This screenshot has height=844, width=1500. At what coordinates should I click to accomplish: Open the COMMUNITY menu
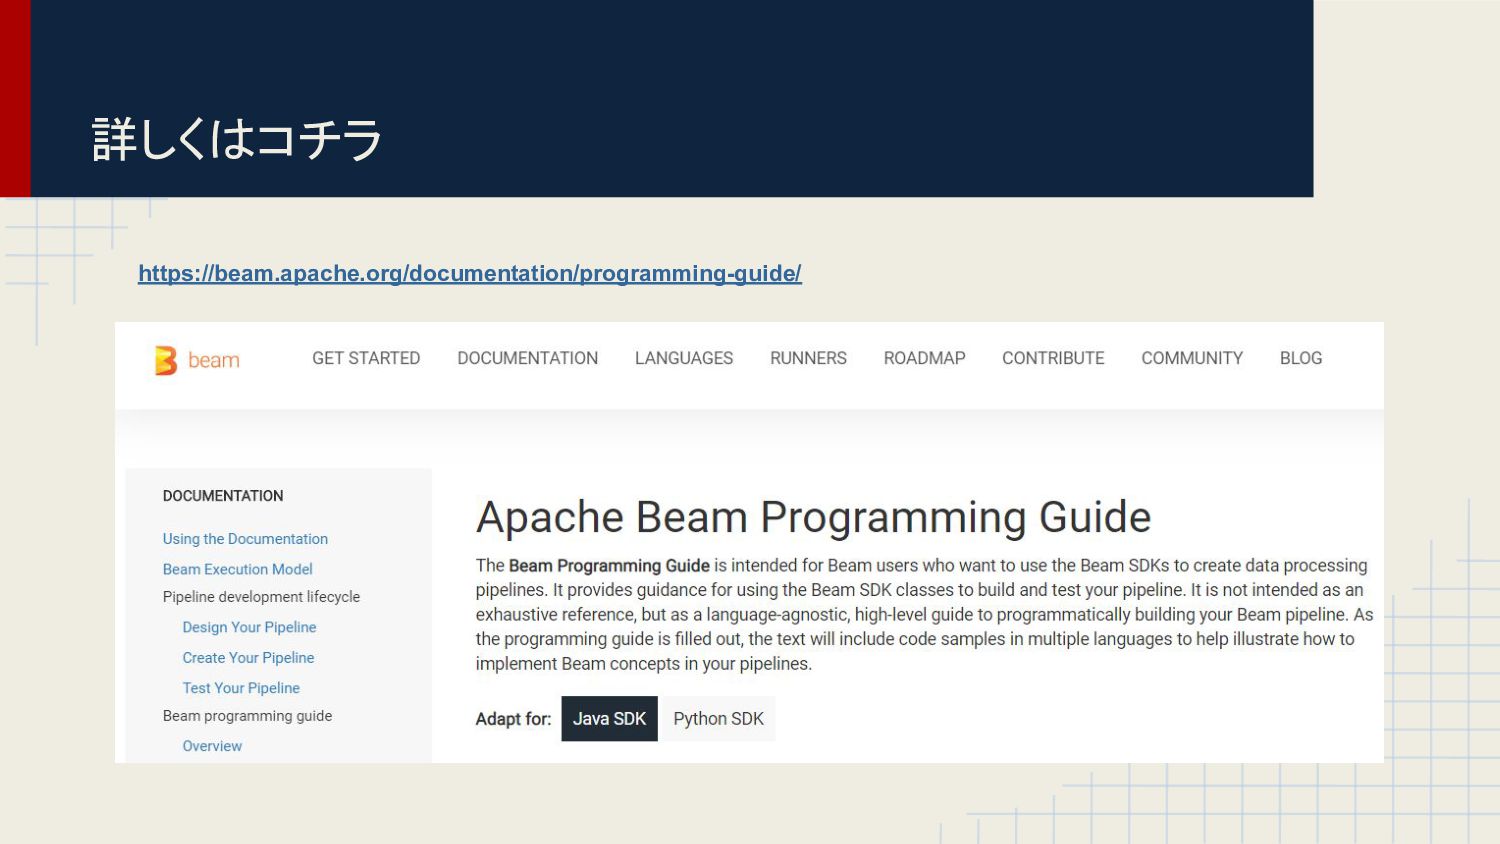1191,358
